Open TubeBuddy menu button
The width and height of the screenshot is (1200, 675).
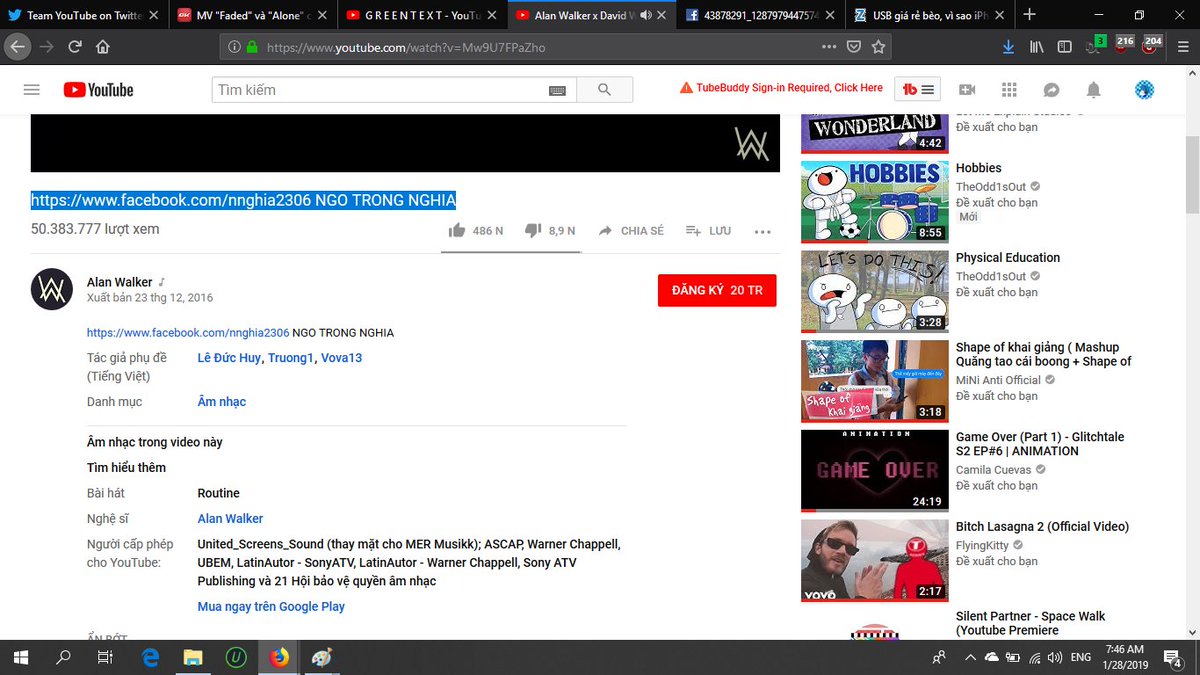point(918,90)
